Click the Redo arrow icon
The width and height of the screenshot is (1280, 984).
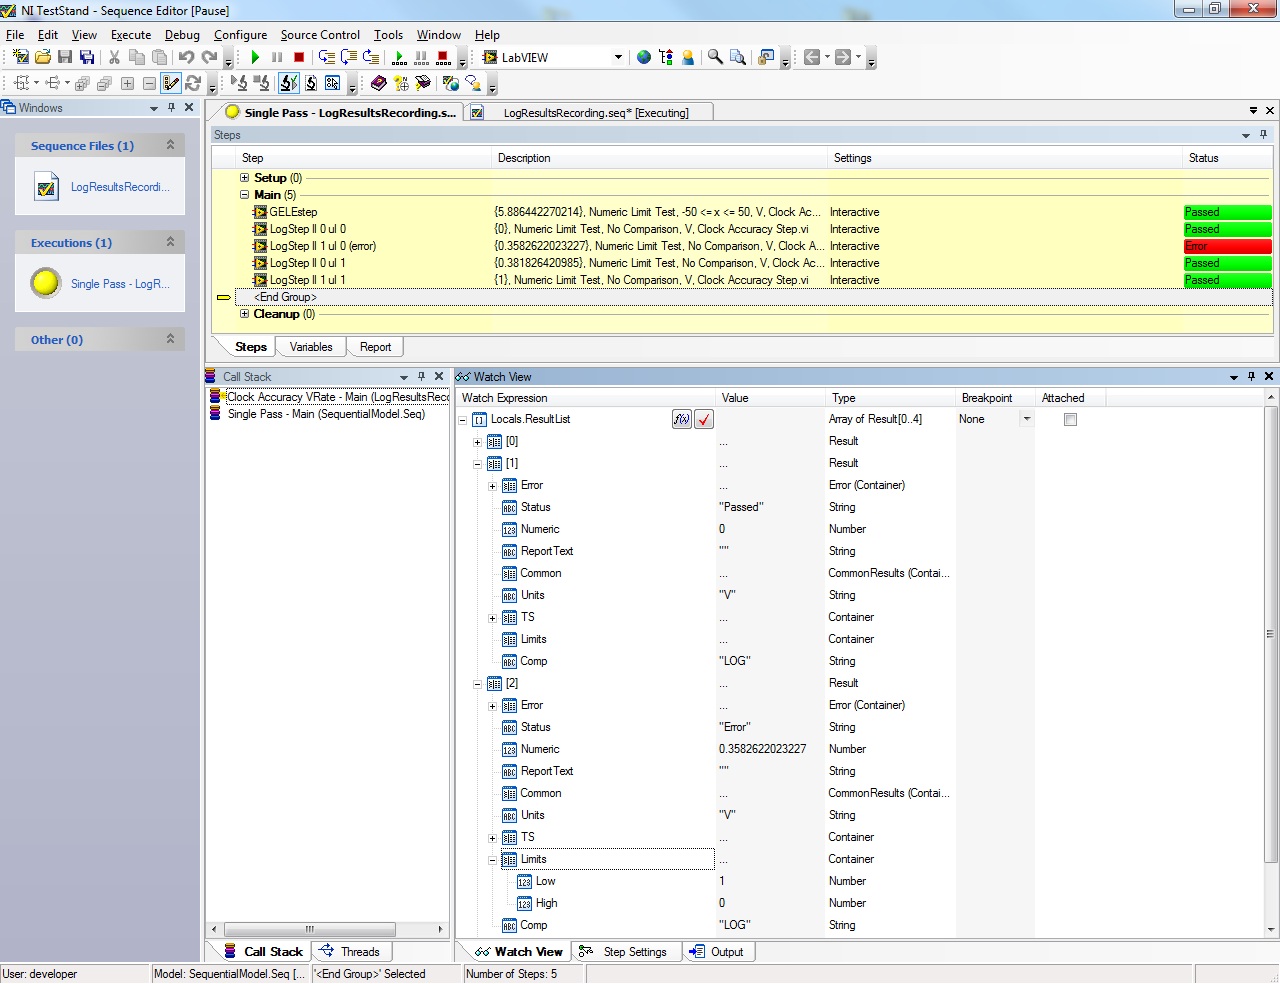[x=209, y=57]
